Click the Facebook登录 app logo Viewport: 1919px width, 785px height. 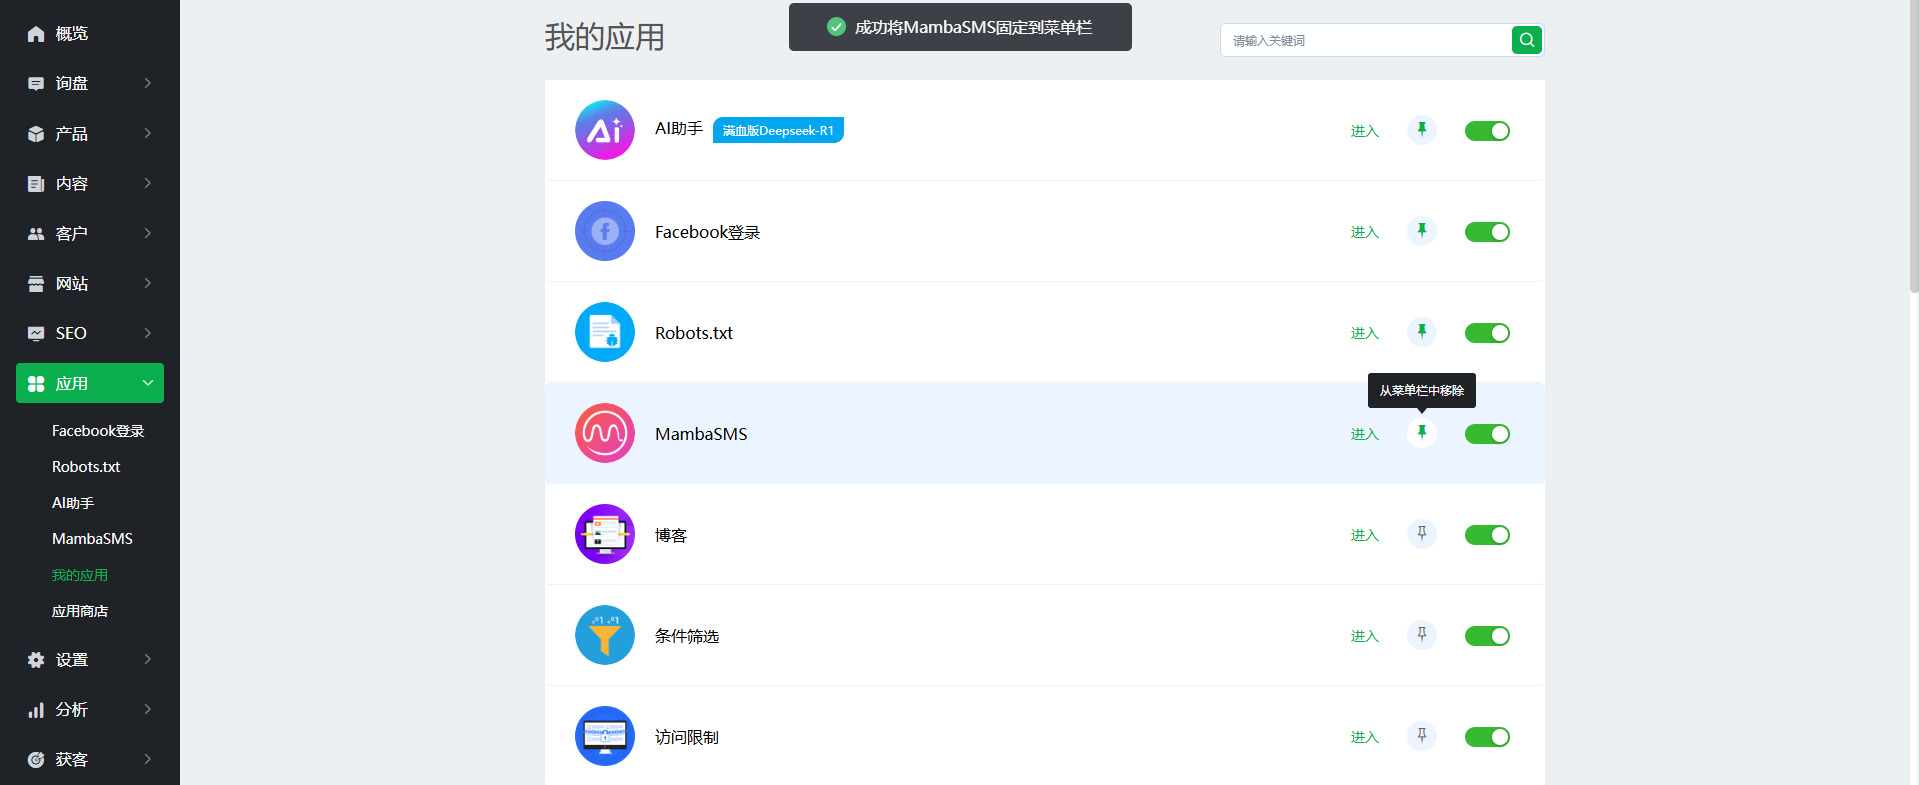[605, 231]
